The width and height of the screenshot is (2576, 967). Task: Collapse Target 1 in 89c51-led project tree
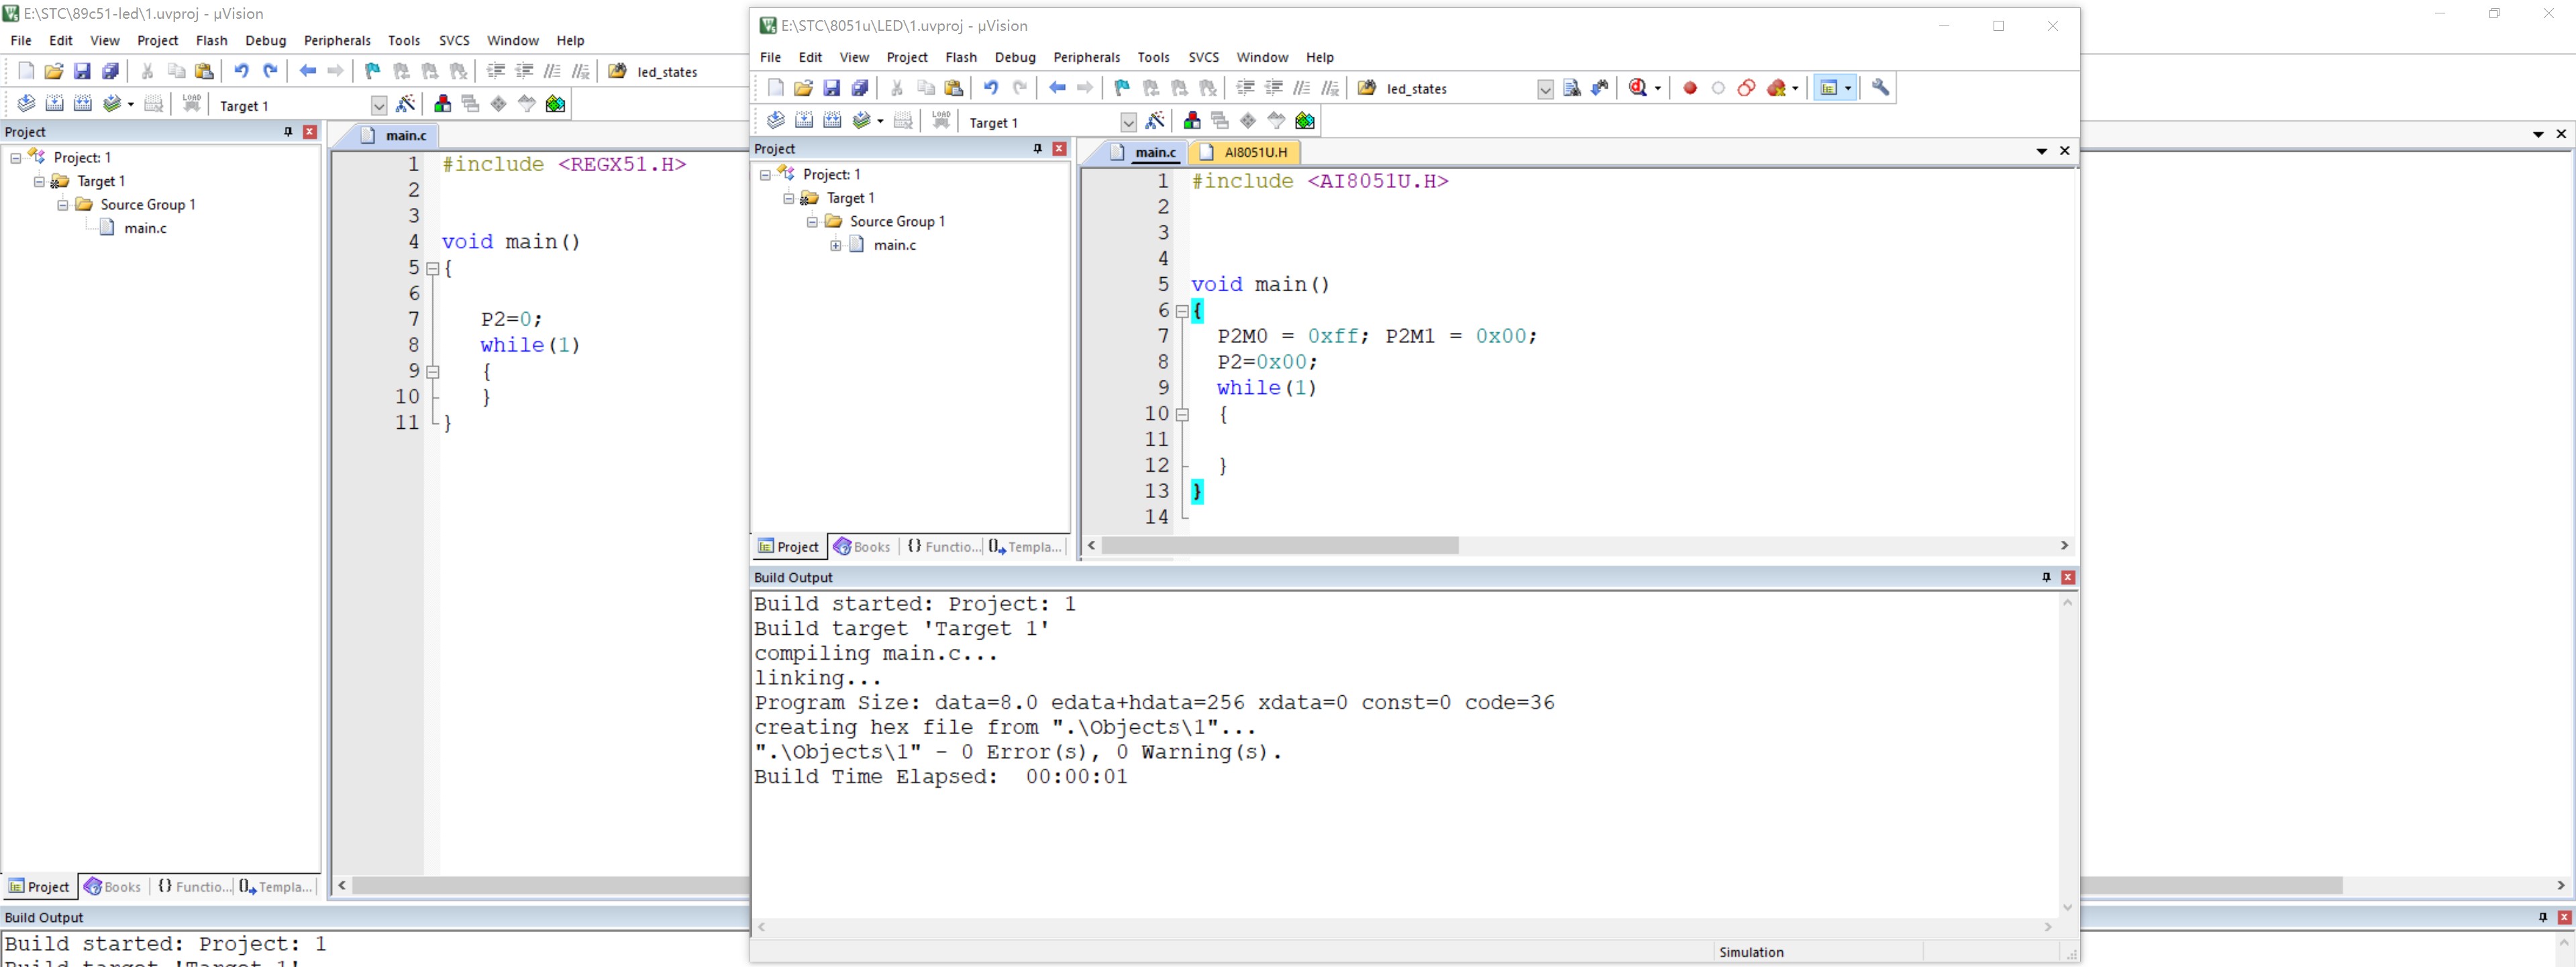(39, 181)
